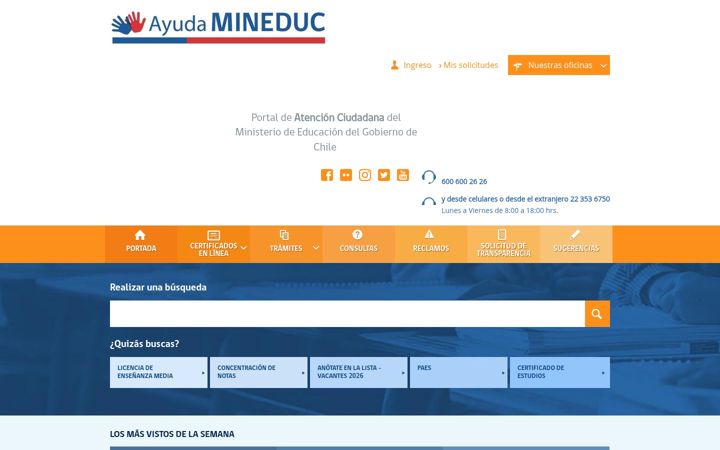Open the Certificados en Línea menu label
Image resolution: width=720 pixels, height=450 pixels.
214,249
